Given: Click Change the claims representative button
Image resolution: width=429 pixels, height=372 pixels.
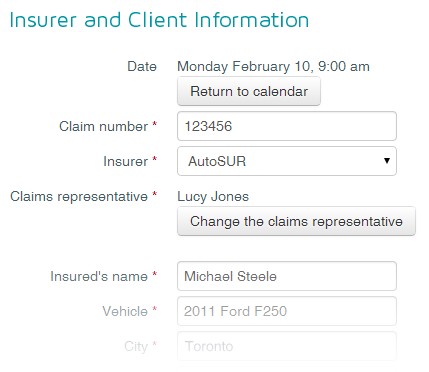Looking at the screenshot, I should [296, 221].
